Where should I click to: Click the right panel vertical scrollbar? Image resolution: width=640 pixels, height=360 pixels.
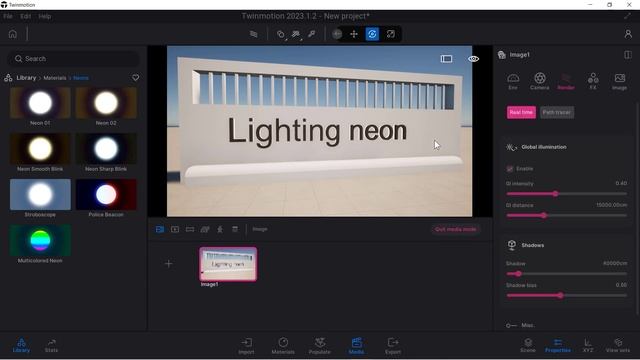[638, 208]
